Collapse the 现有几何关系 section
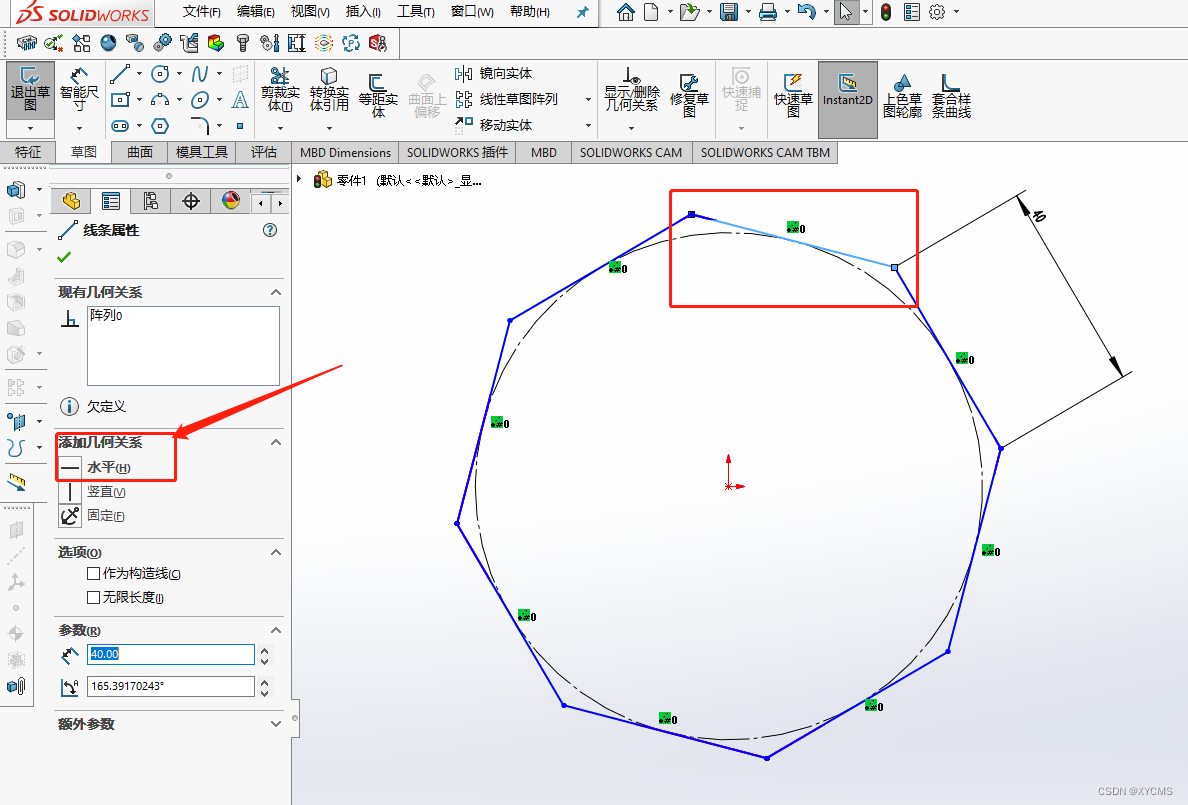 276,292
